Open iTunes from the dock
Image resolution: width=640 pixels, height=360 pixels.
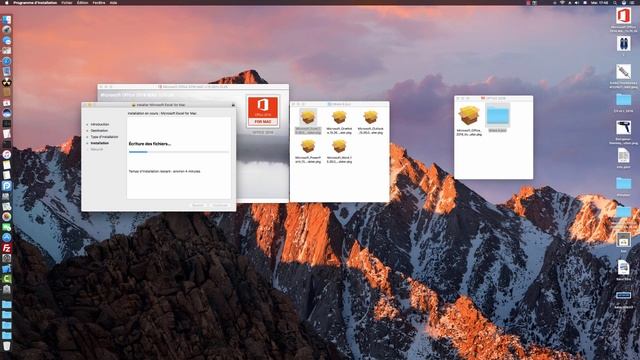[x=7, y=154]
